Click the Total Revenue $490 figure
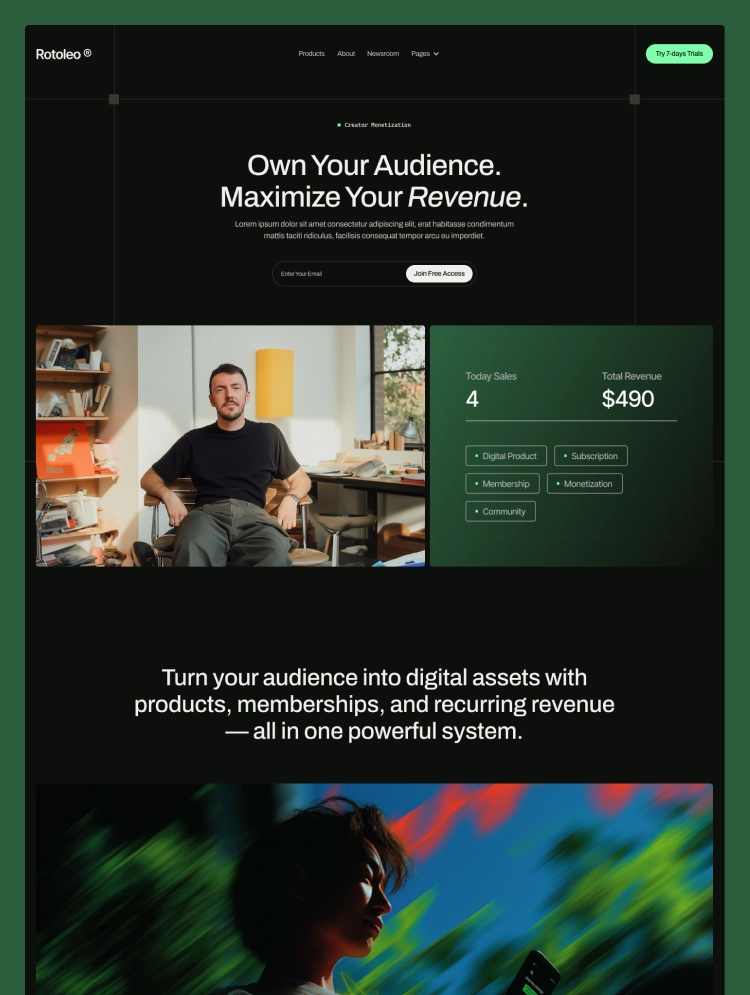 tap(628, 399)
